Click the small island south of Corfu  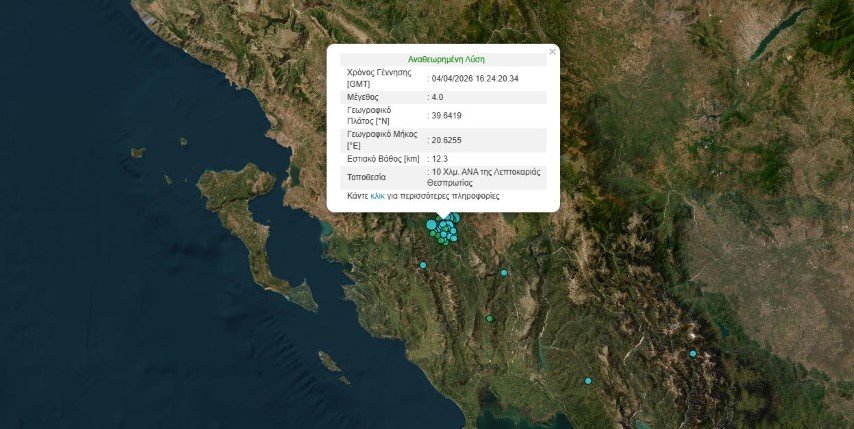[330, 358]
